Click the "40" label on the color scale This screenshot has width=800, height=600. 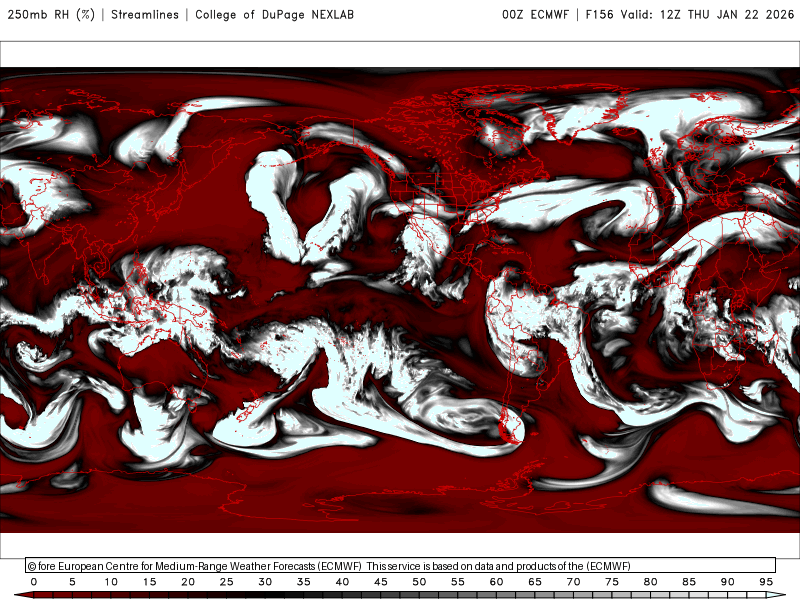(342, 582)
